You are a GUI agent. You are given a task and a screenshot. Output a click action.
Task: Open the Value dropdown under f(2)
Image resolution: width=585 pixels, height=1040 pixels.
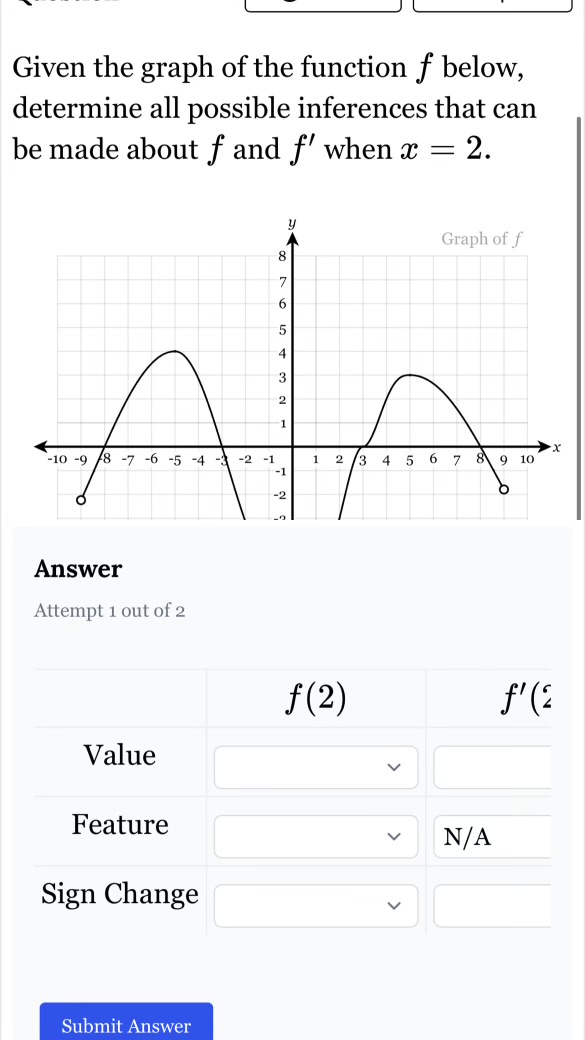[x=315, y=766]
